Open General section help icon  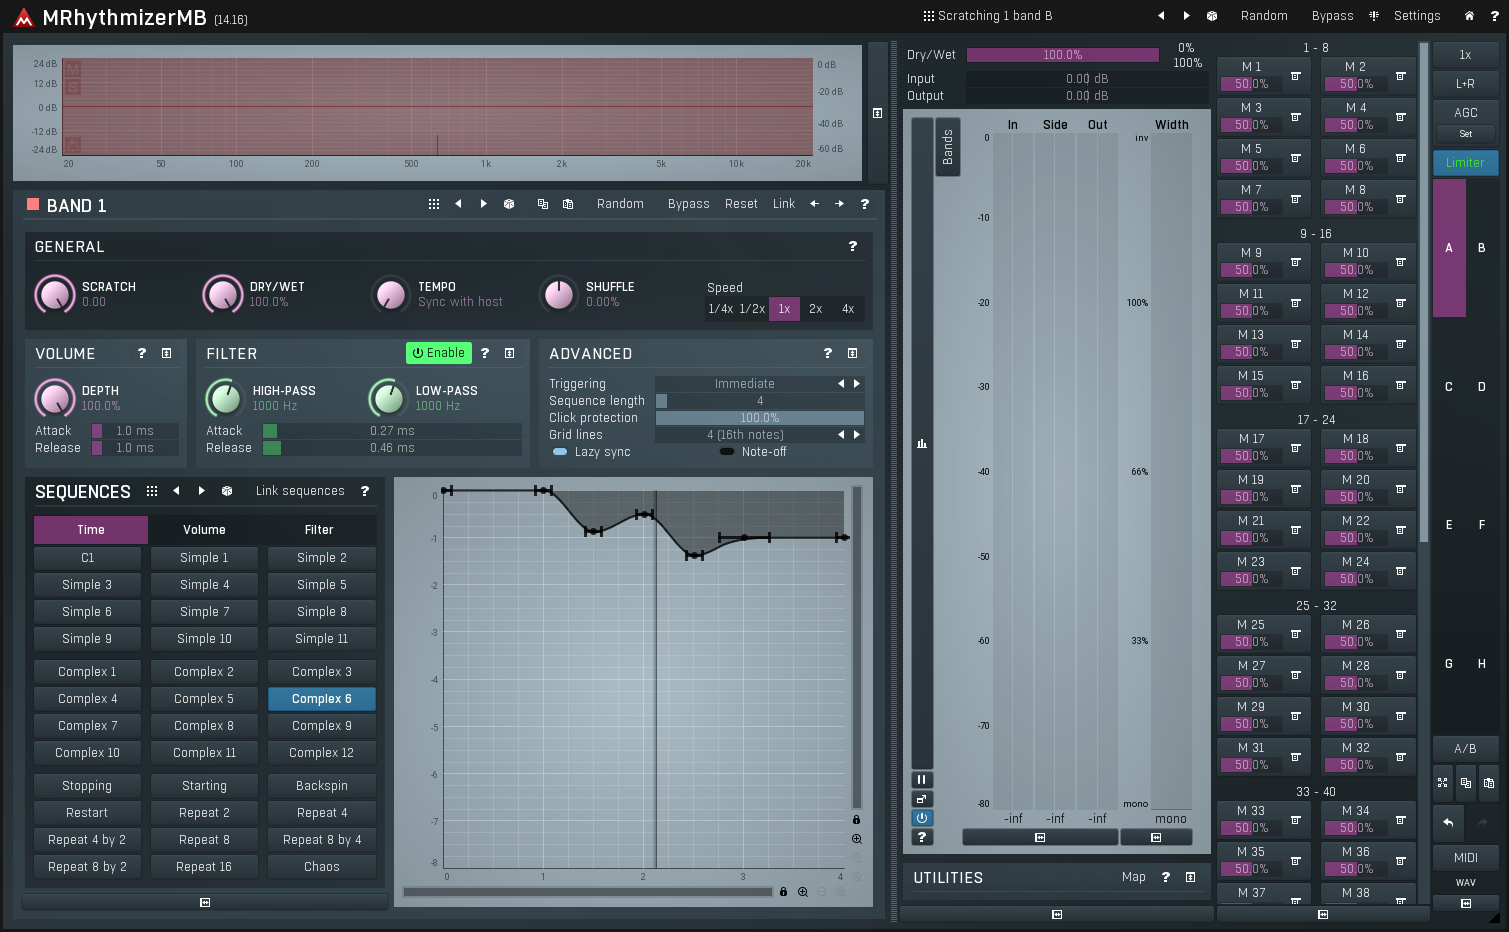point(852,246)
